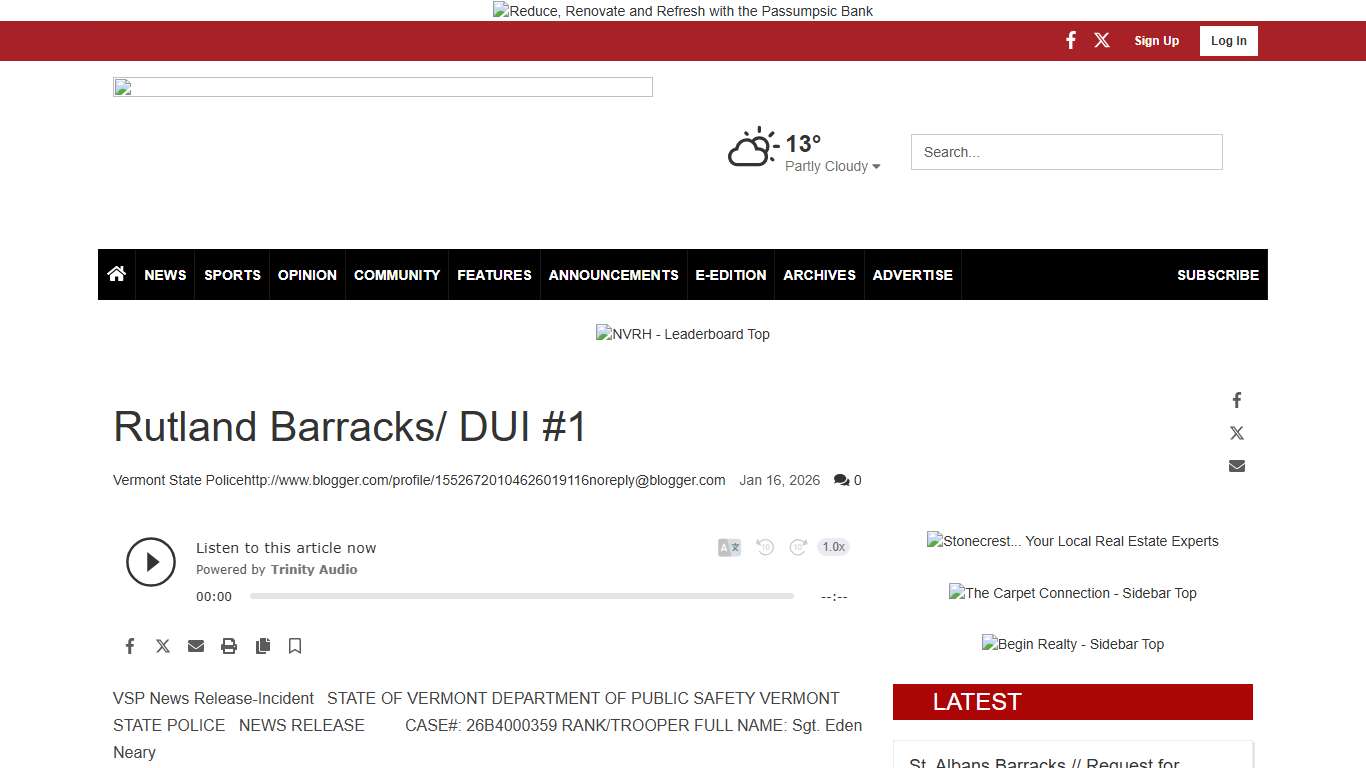Click the audio translate language icon
The image size is (1366, 768).
pos(729,547)
